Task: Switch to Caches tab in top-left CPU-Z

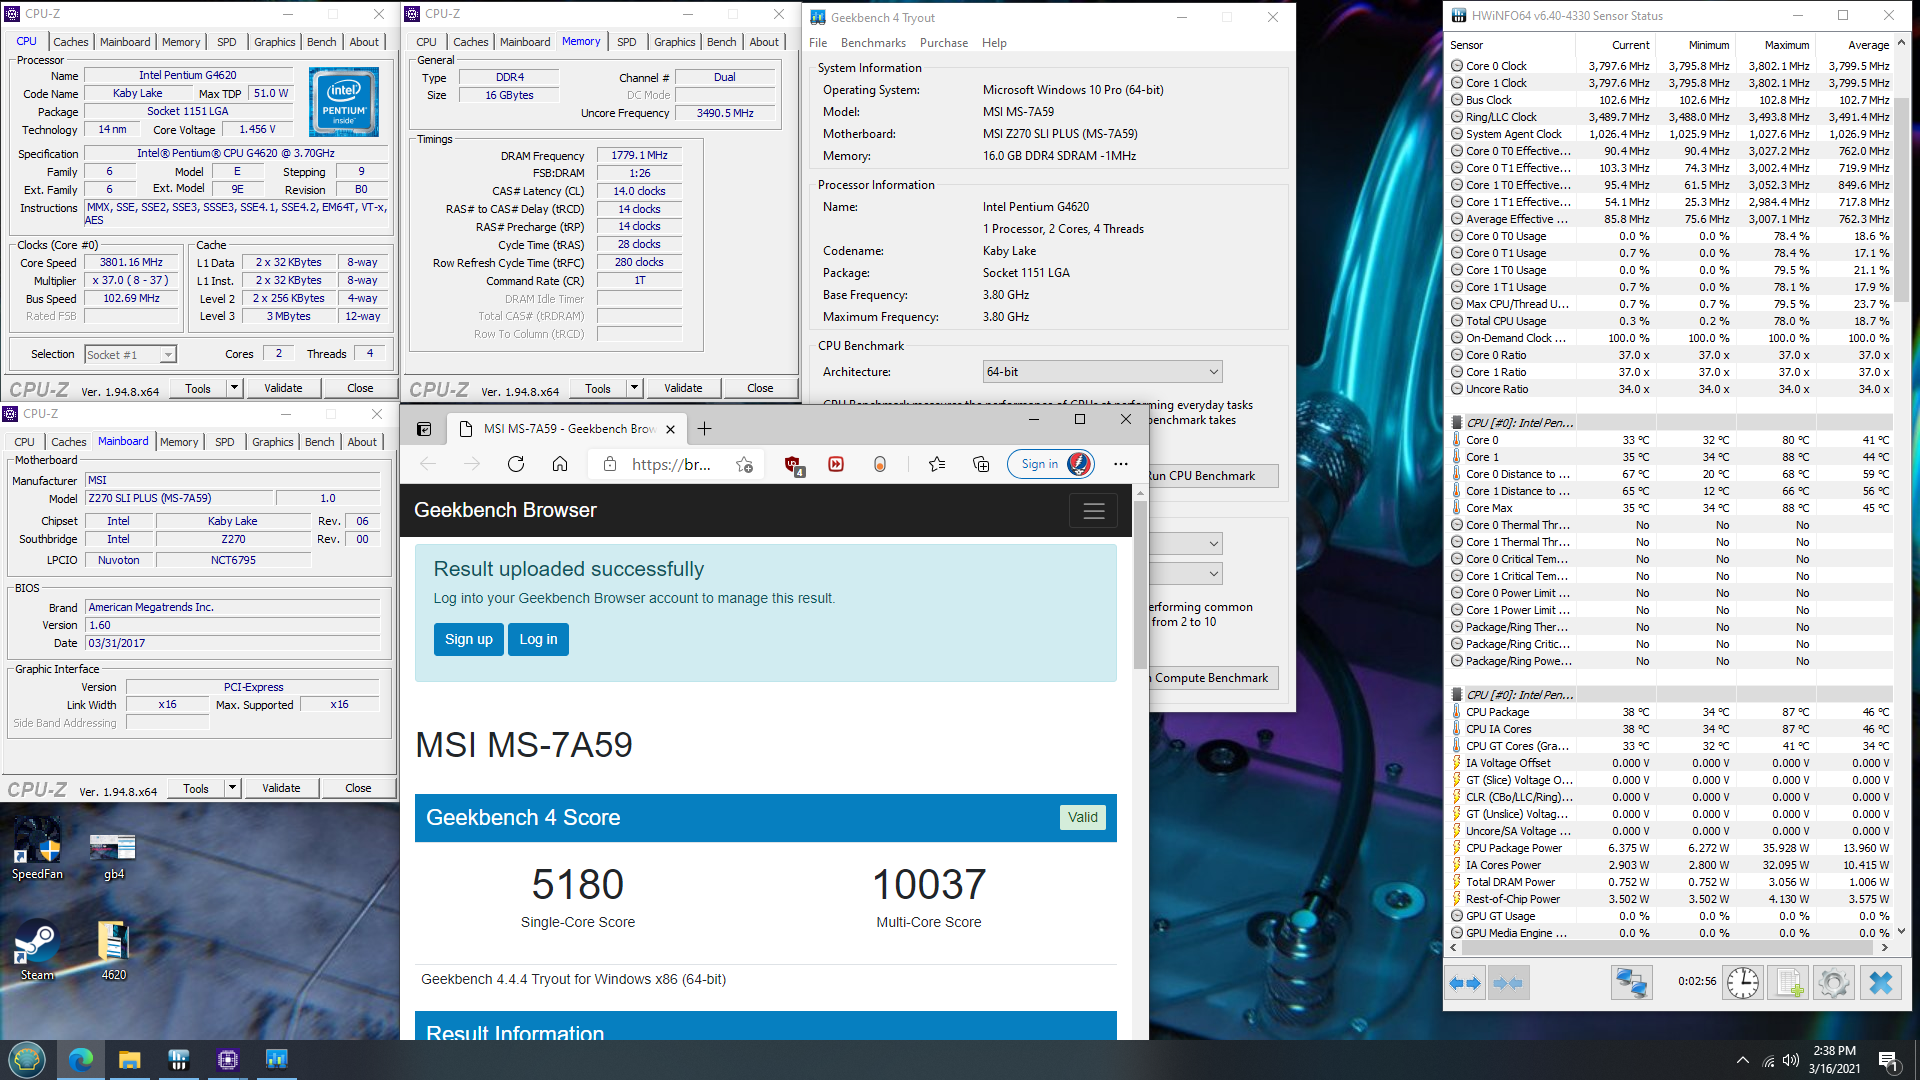Action: point(71,42)
